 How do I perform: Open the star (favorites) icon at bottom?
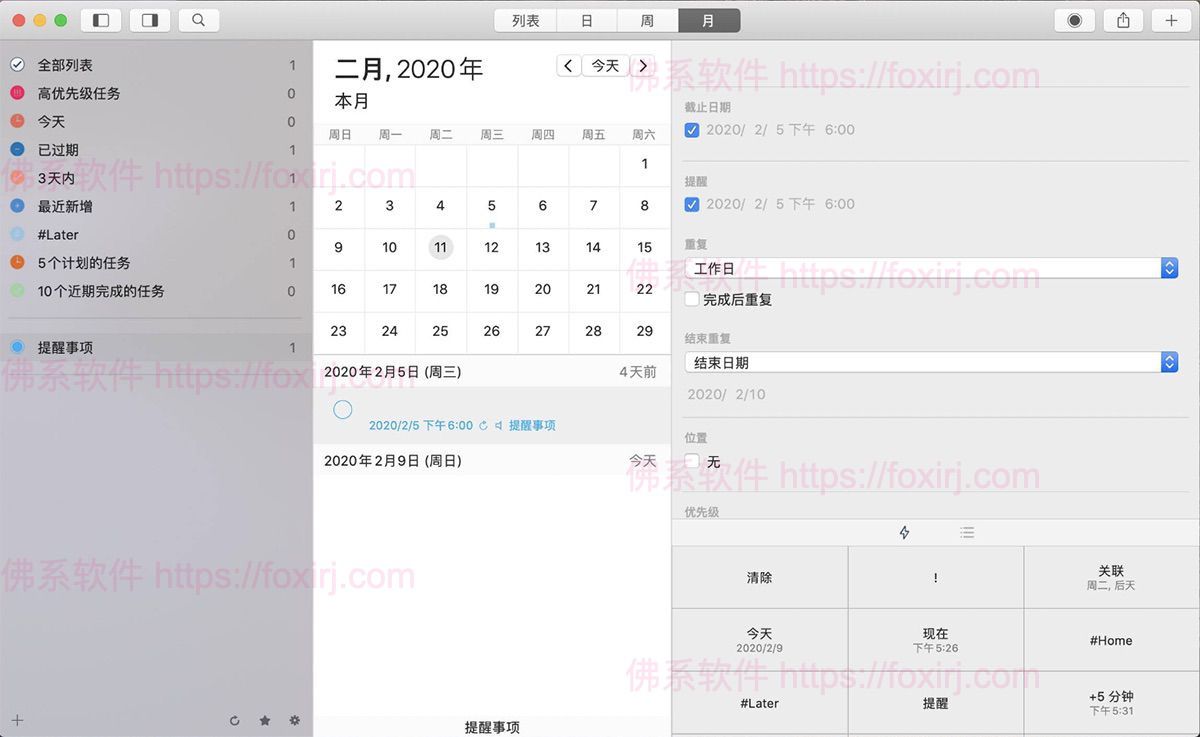tap(264, 720)
